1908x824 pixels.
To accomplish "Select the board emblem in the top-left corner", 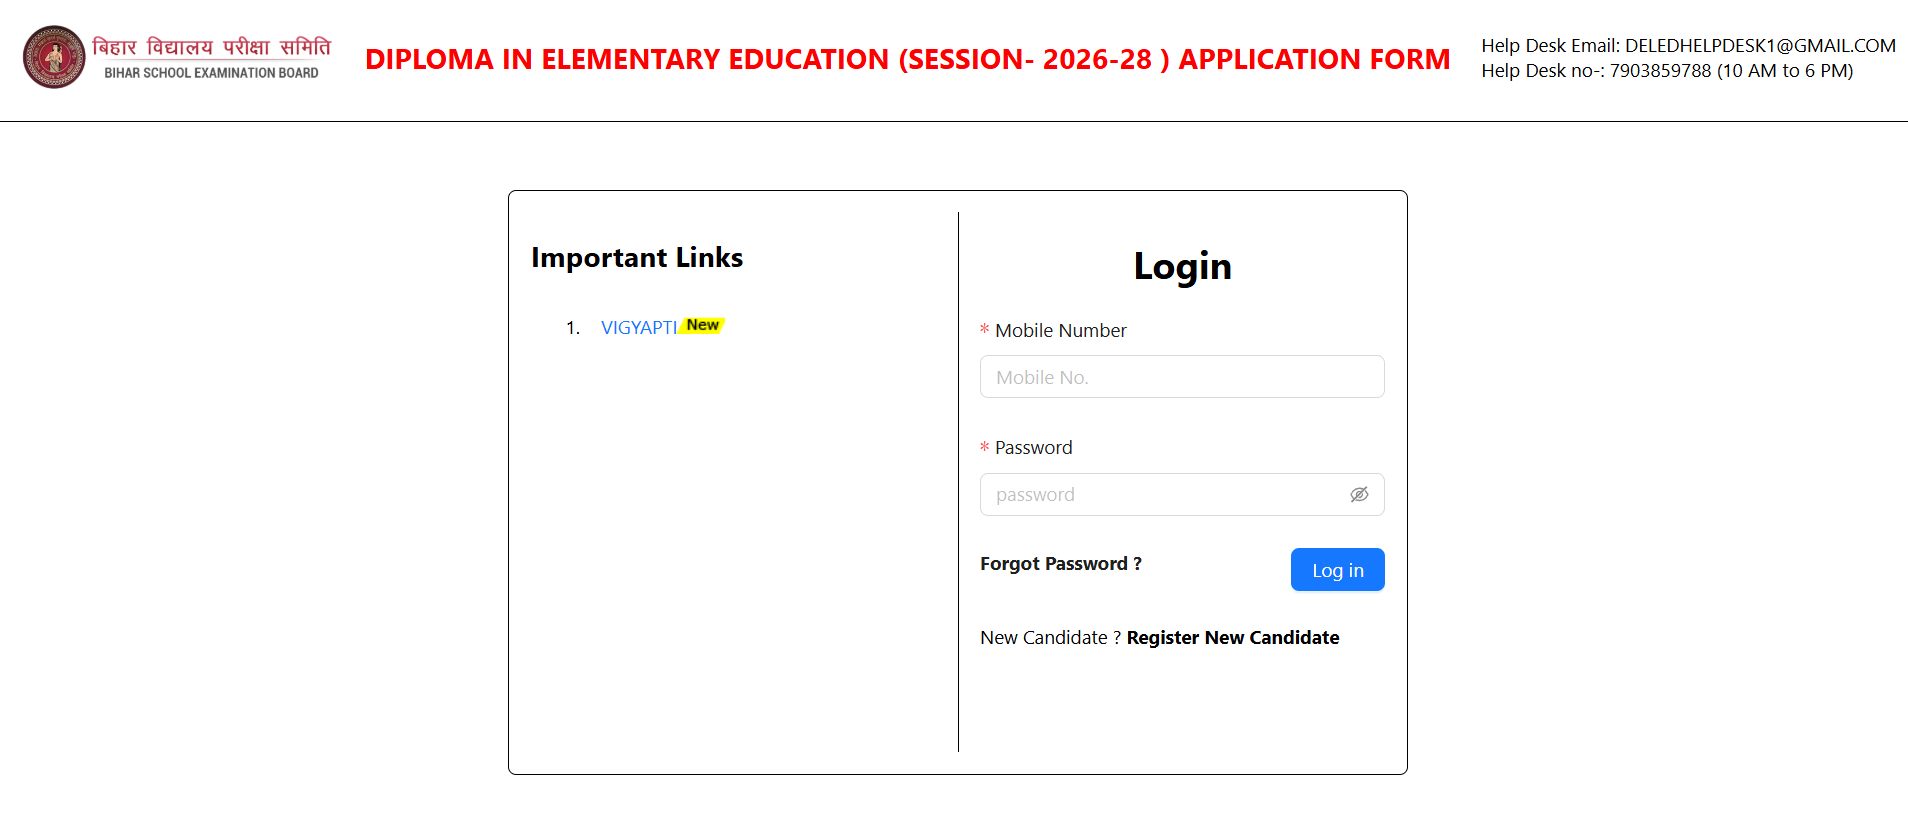I will coord(54,56).
